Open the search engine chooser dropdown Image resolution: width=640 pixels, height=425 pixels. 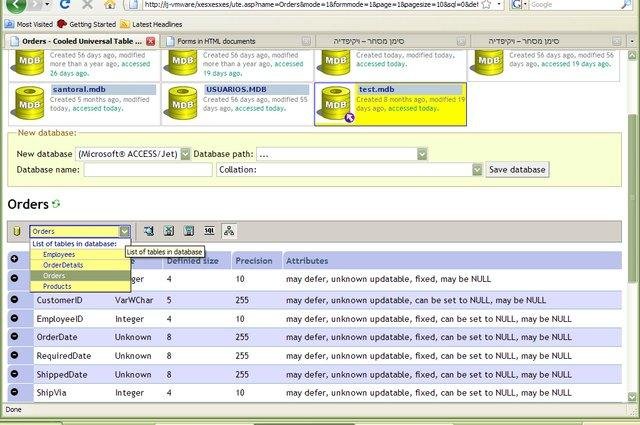click(x=525, y=4)
